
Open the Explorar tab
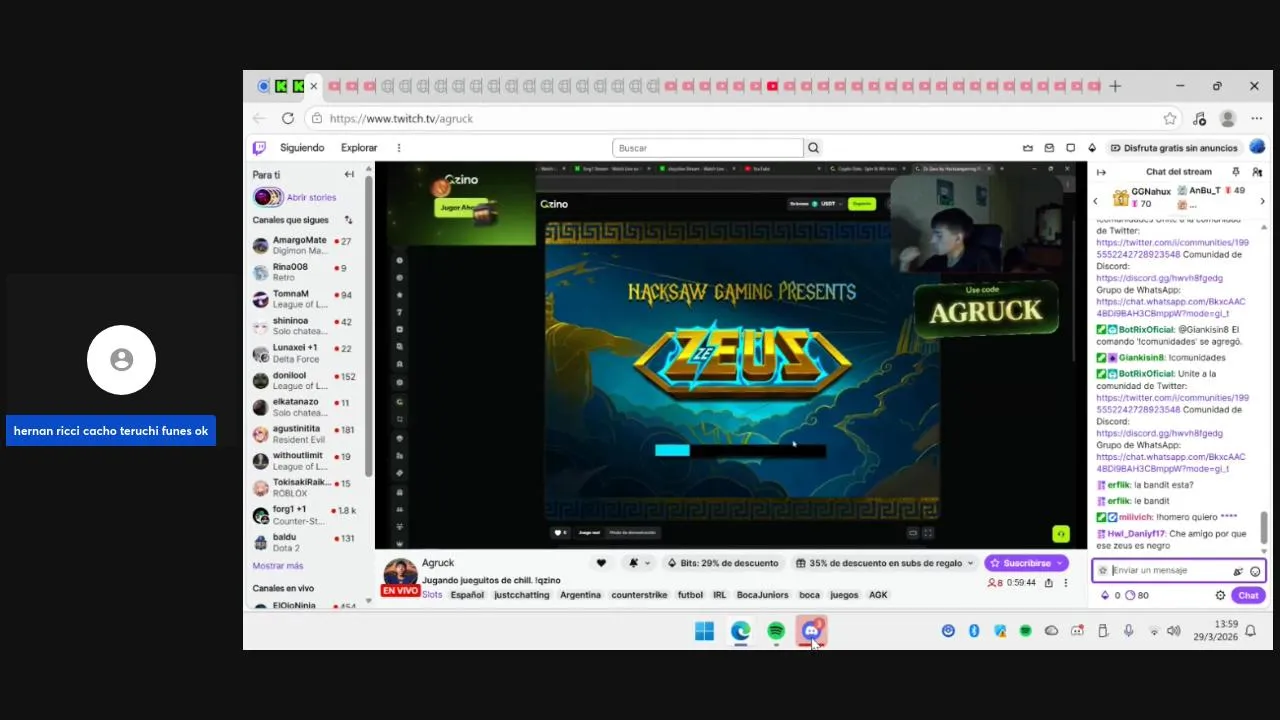359,148
